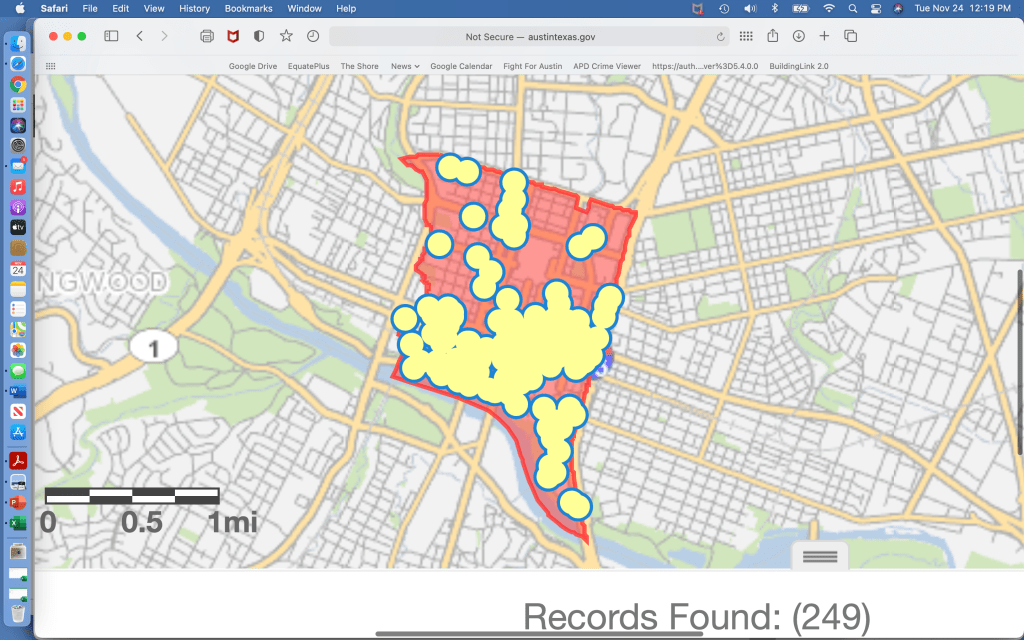Image resolution: width=1024 pixels, height=640 pixels.
Task: Open the APD Crime Viewer bookmark
Action: click(x=607, y=66)
